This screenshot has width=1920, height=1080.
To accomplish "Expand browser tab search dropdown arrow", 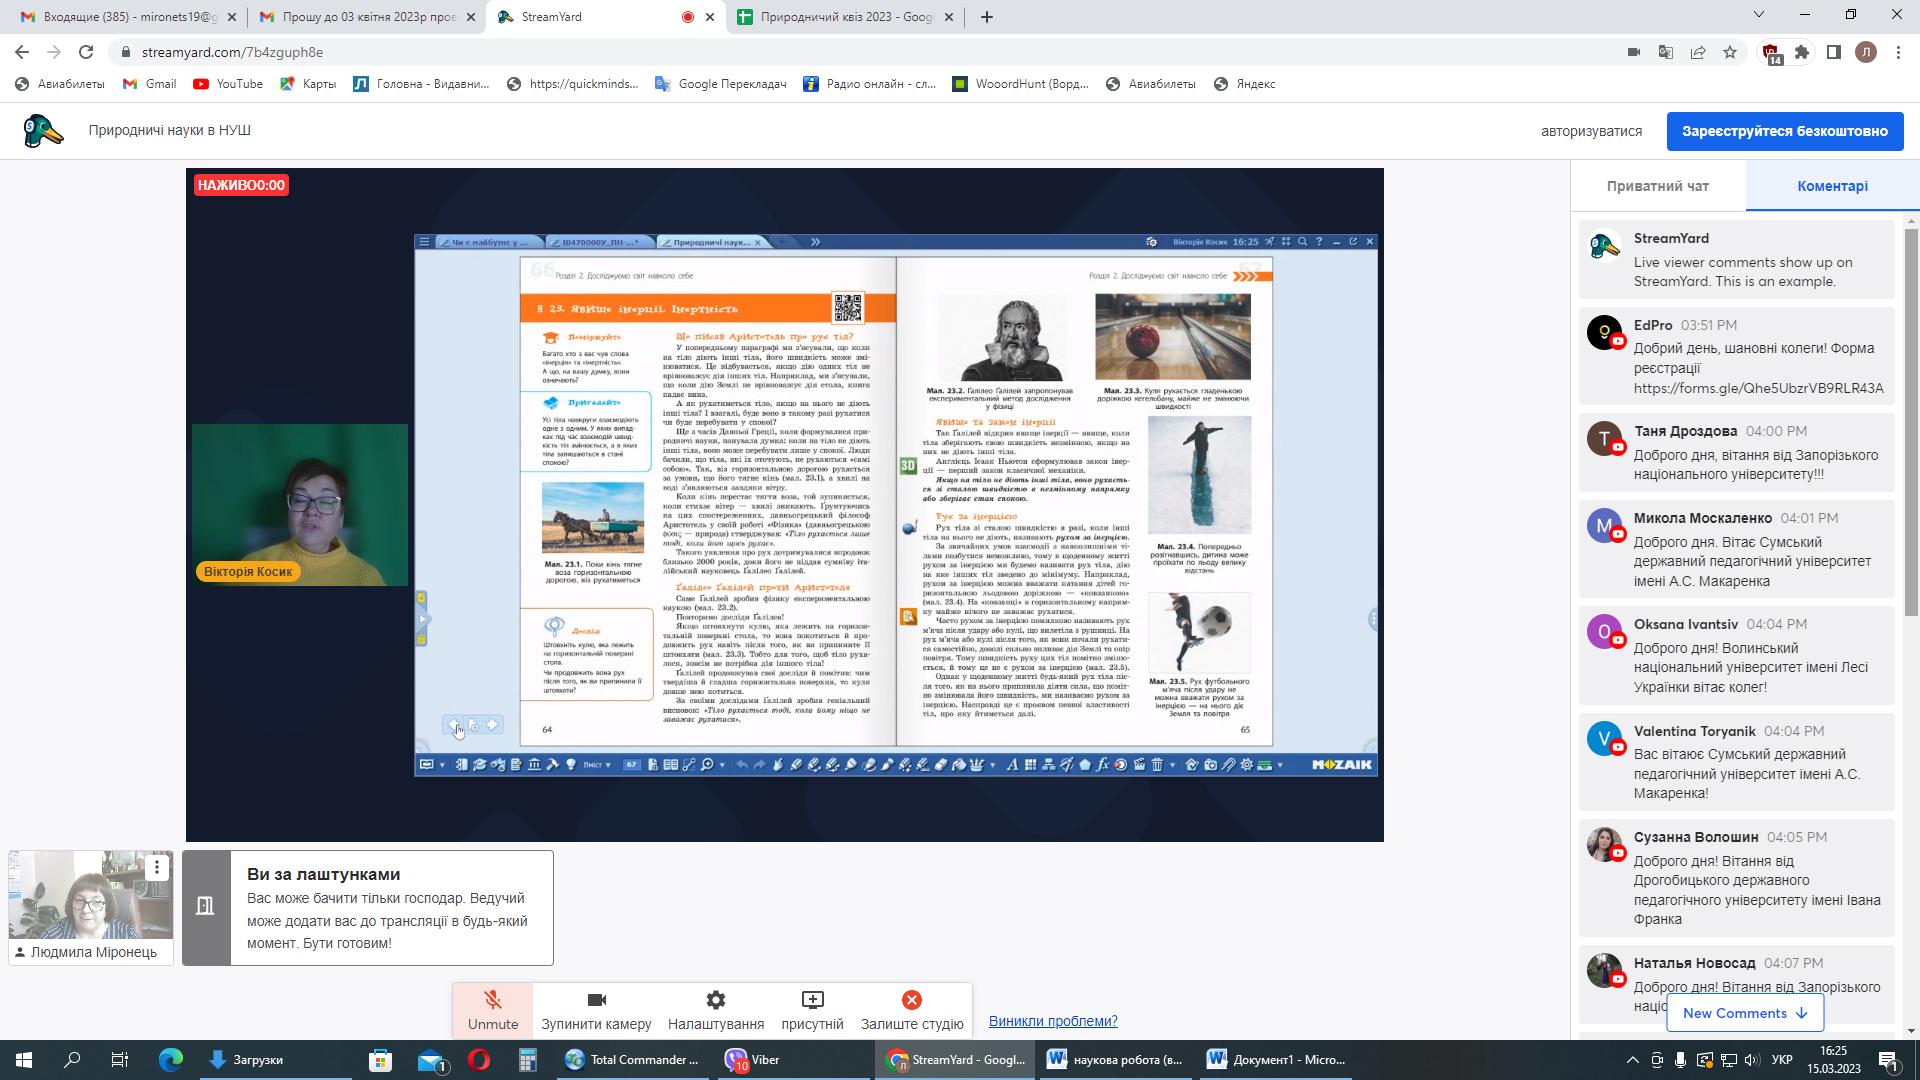I will point(1759,15).
